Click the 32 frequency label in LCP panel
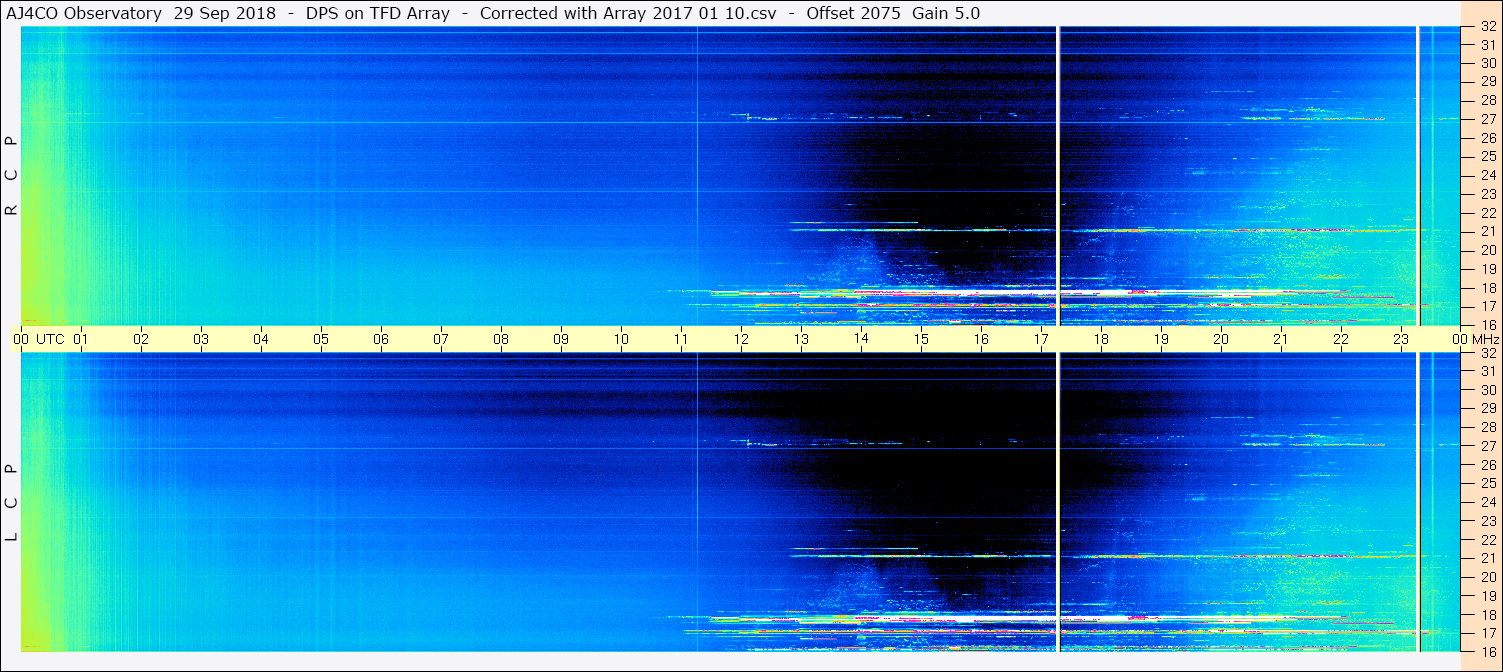 (1487, 353)
